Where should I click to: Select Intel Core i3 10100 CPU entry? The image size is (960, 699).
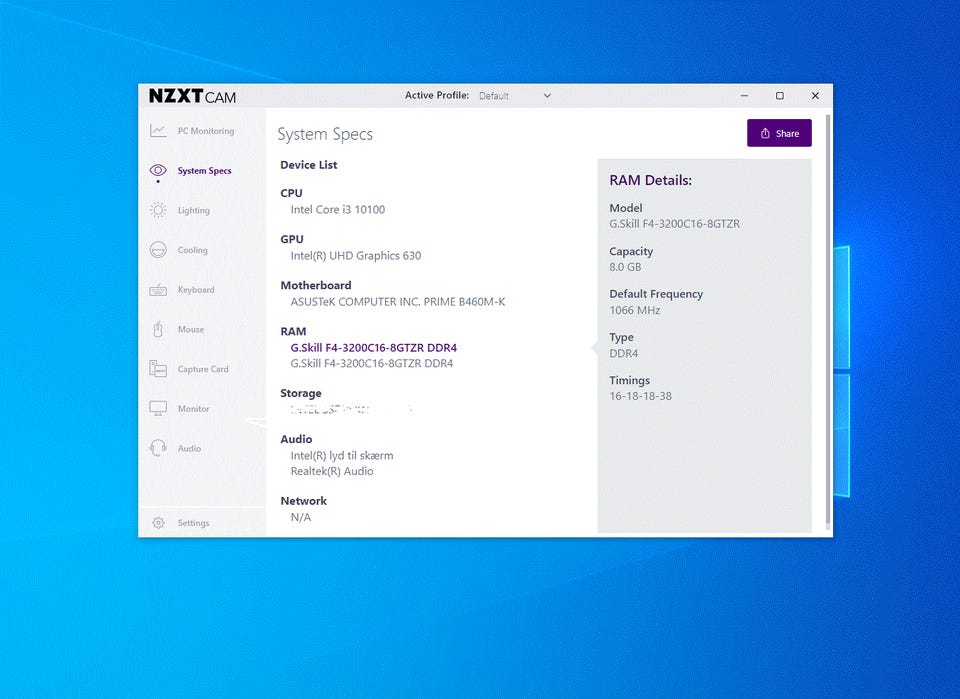pos(337,209)
